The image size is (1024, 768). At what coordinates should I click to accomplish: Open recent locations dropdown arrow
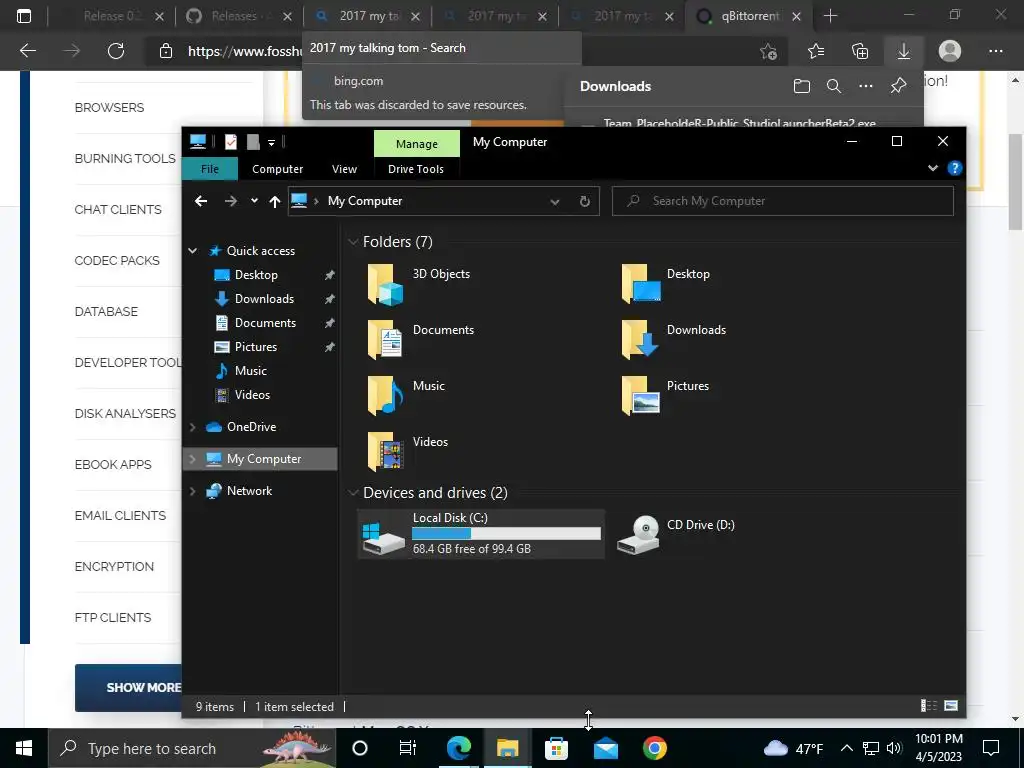[254, 201]
